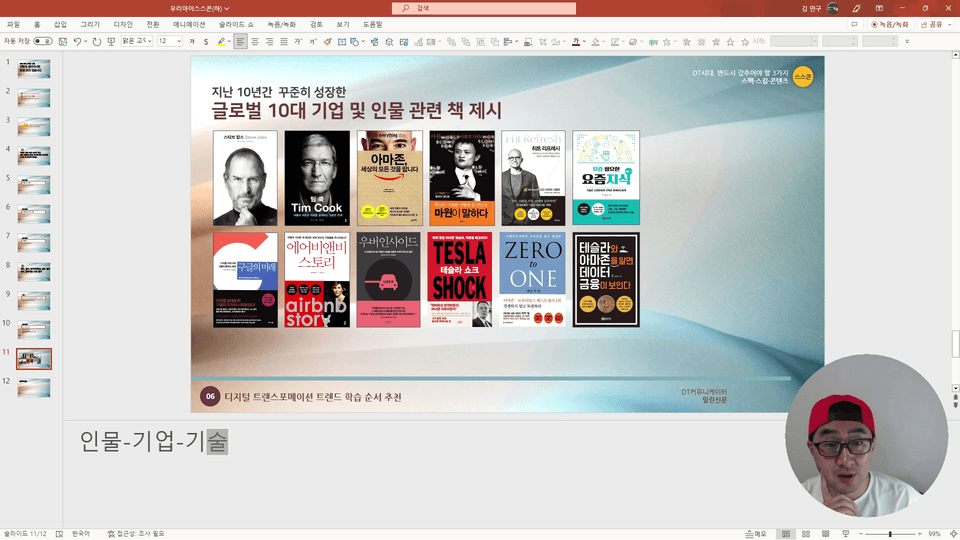Toggle the AutoSave switch
The width and height of the screenshot is (960, 540).
(43, 42)
